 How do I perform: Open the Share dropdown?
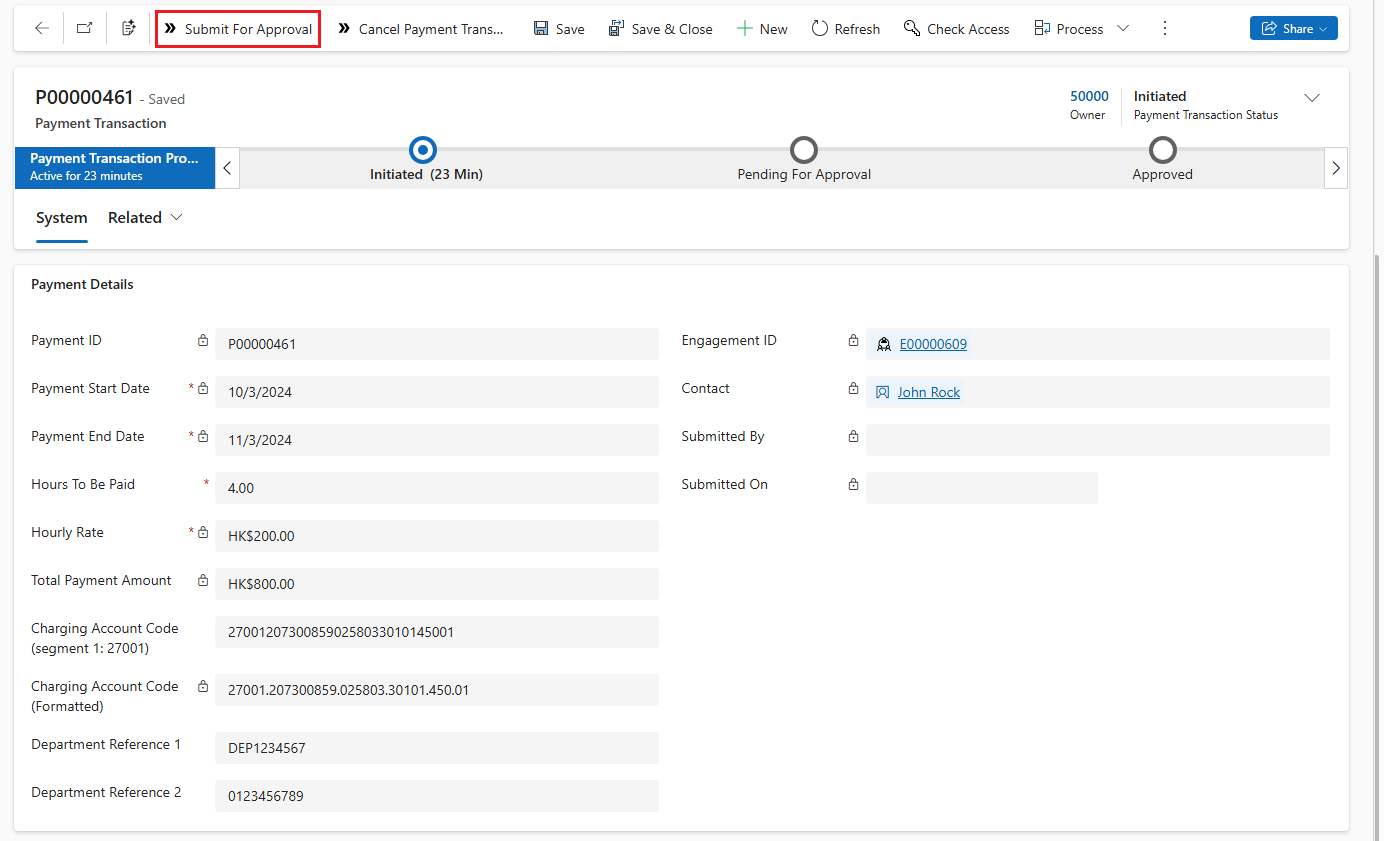[x=1293, y=29]
